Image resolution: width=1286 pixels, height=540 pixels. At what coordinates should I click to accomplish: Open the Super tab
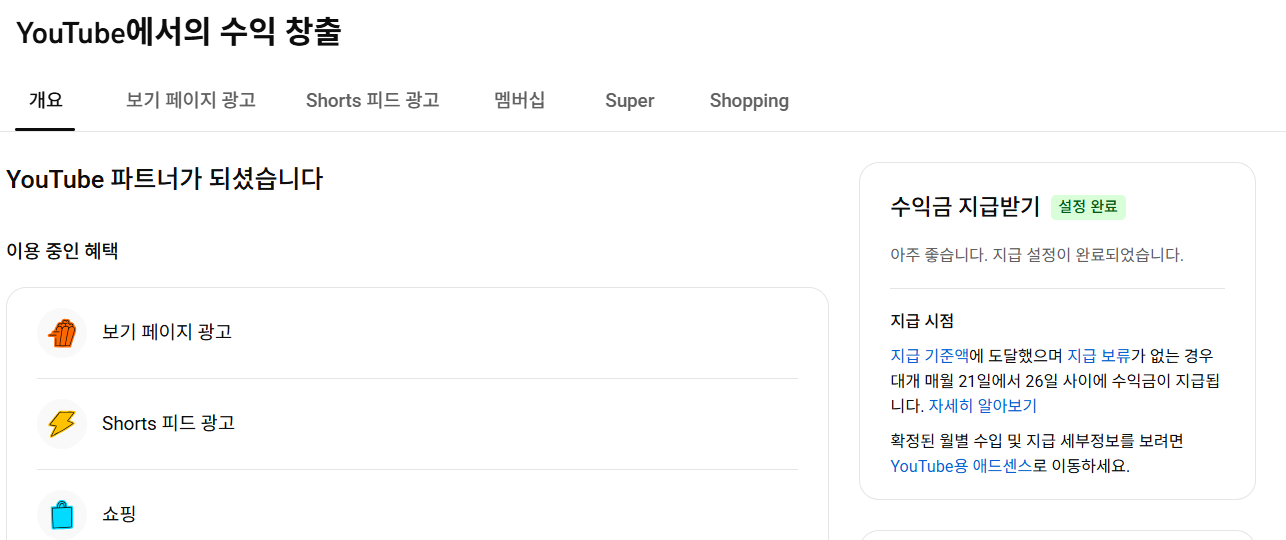point(629,100)
